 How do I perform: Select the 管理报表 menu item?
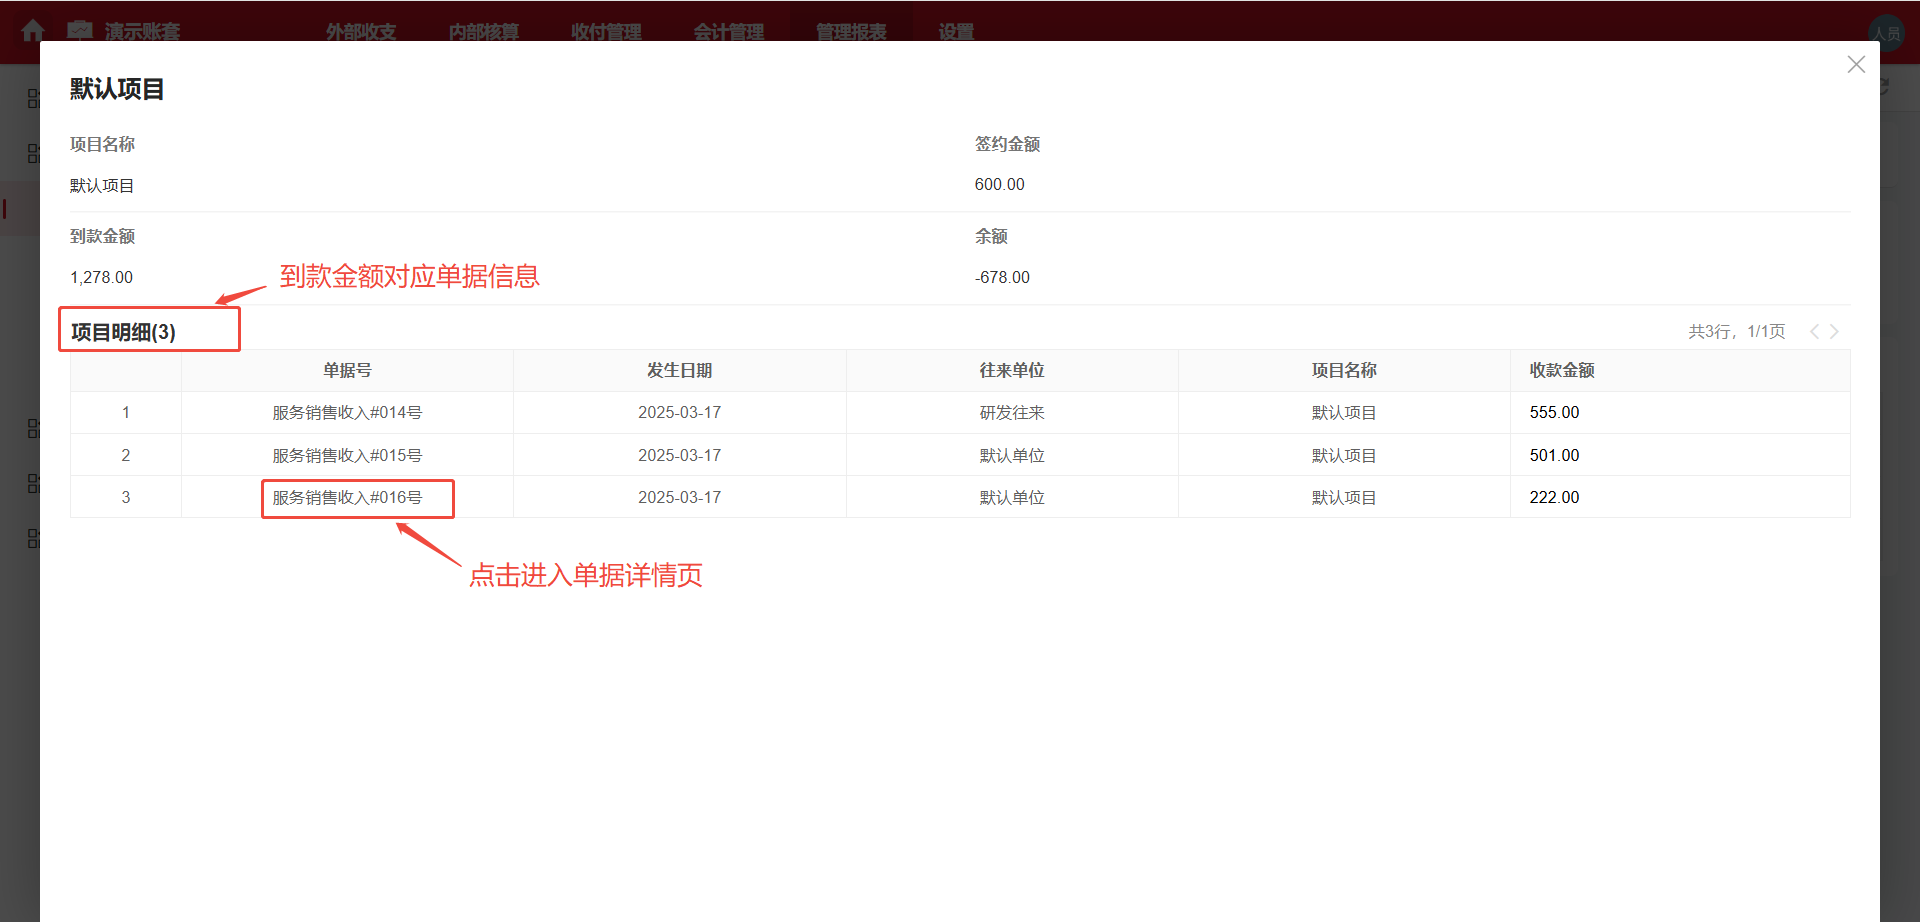[x=850, y=31]
